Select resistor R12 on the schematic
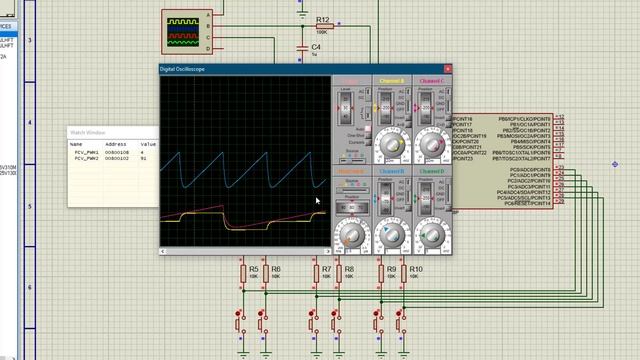 pyautogui.click(x=324, y=26)
